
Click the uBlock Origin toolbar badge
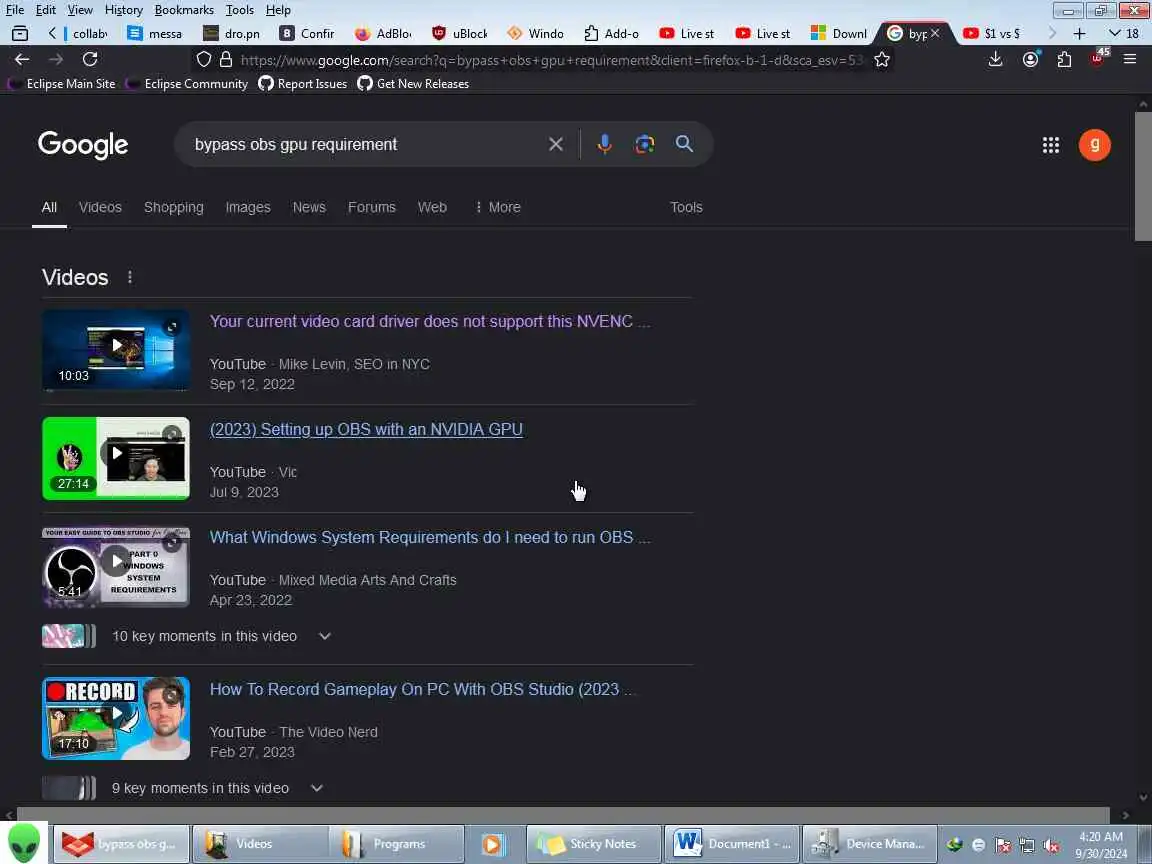(x=1098, y=58)
